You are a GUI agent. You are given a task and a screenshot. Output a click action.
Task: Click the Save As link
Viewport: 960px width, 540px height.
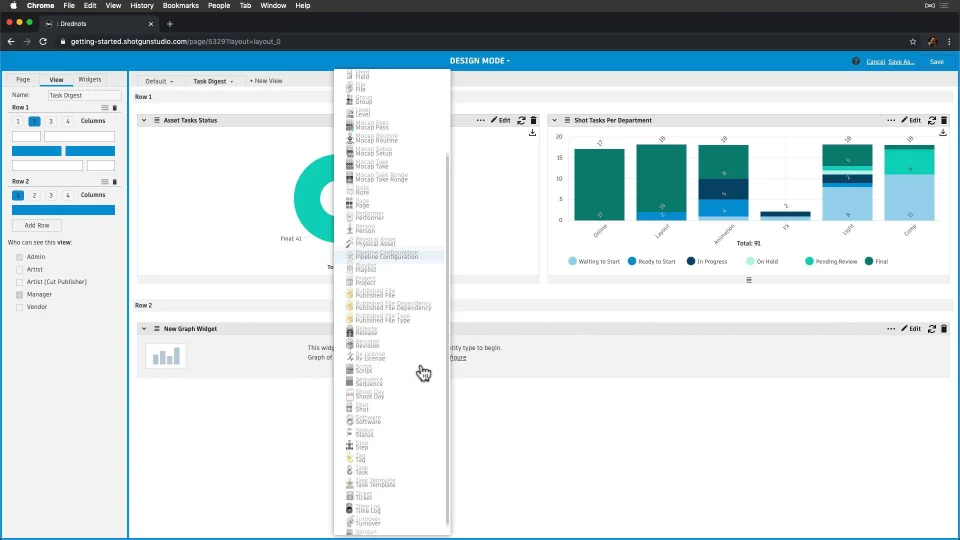(x=901, y=62)
